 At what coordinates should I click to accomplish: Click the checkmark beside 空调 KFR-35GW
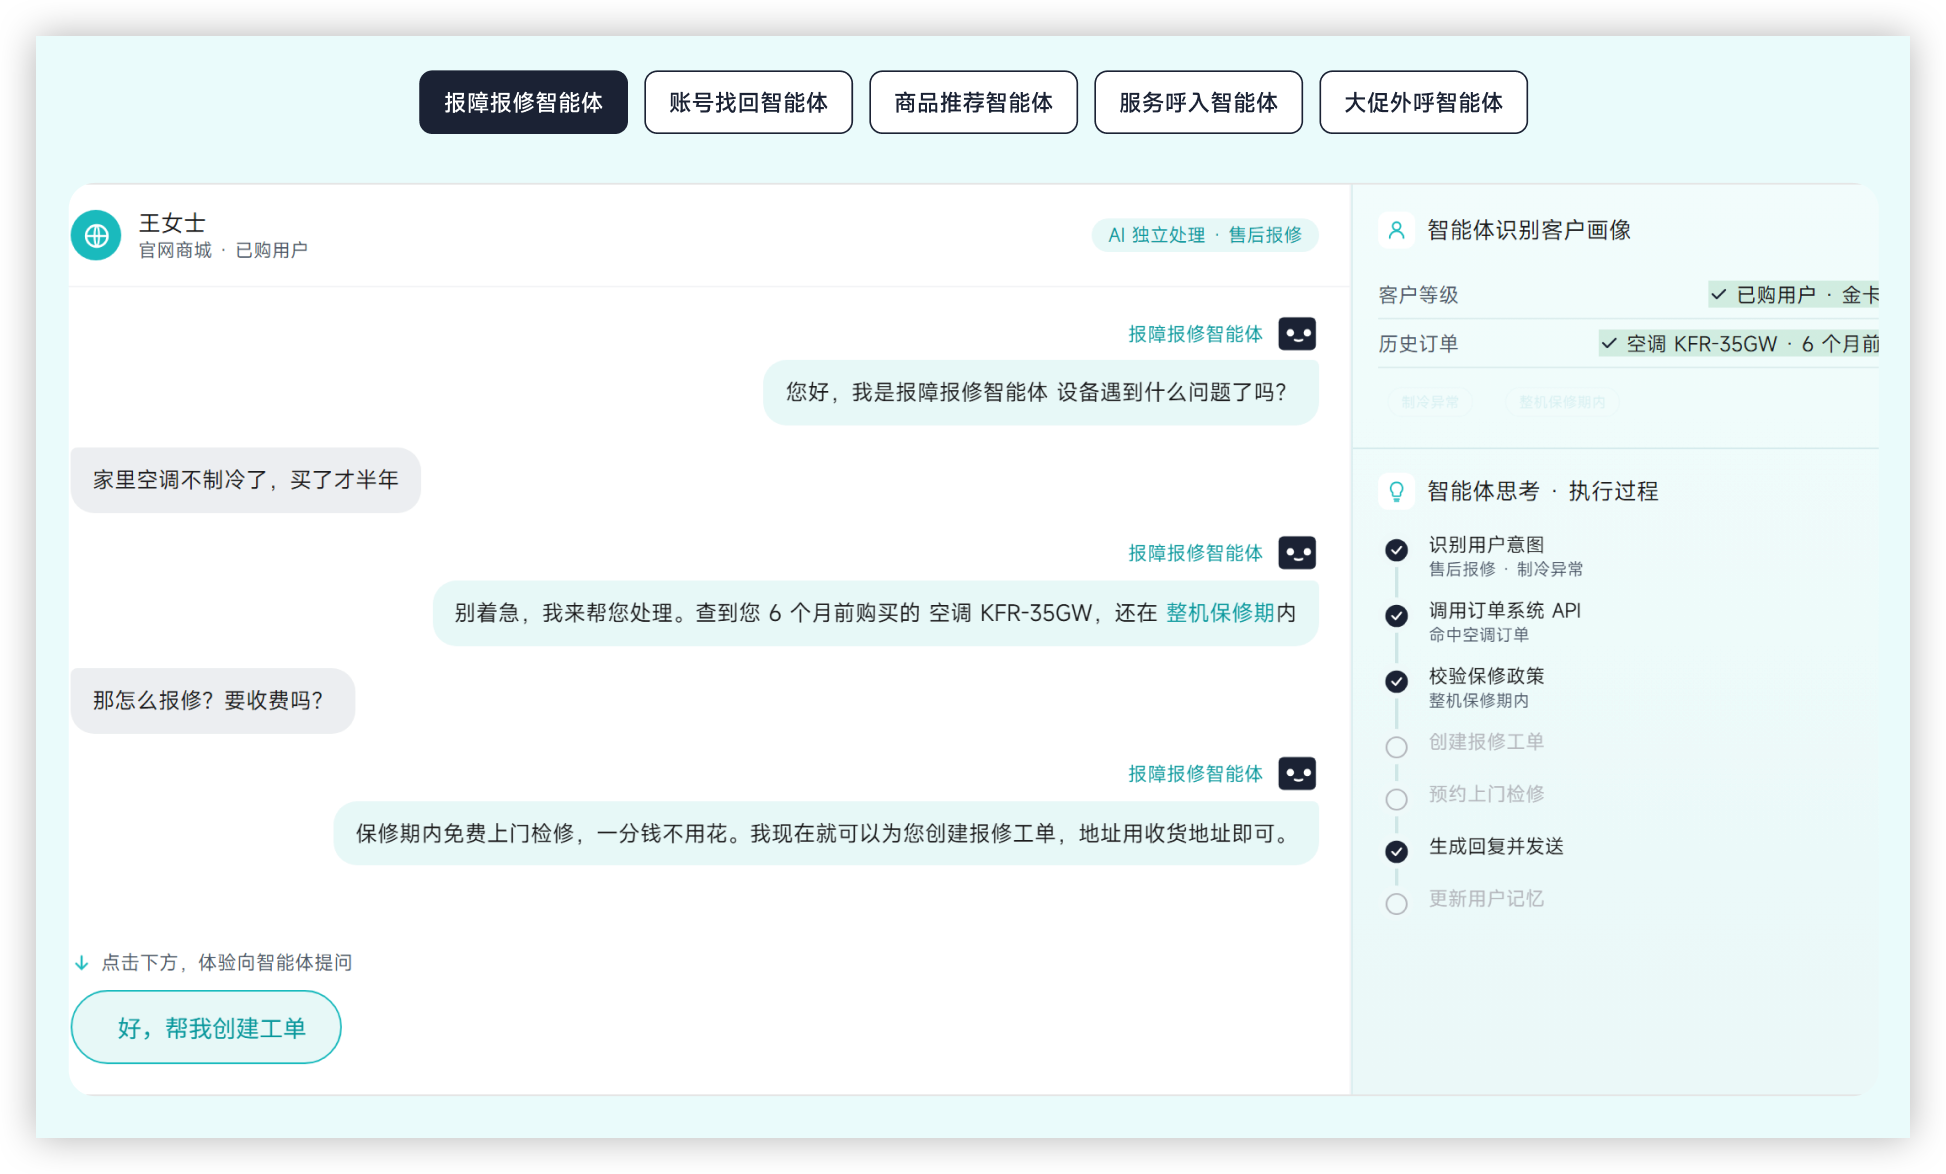[x=1609, y=344]
